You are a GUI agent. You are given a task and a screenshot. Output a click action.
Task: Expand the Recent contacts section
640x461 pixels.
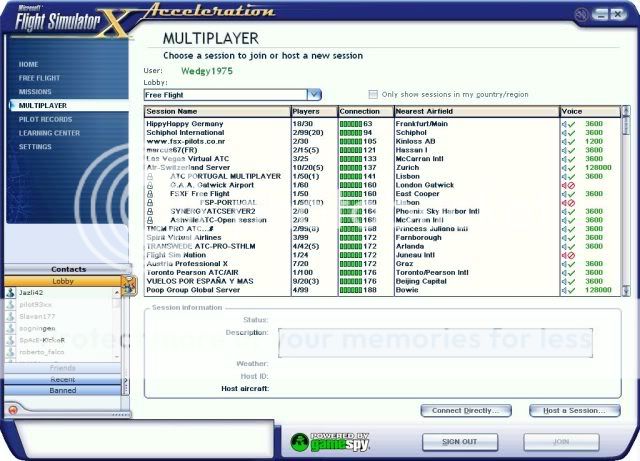pyautogui.click(x=62, y=380)
